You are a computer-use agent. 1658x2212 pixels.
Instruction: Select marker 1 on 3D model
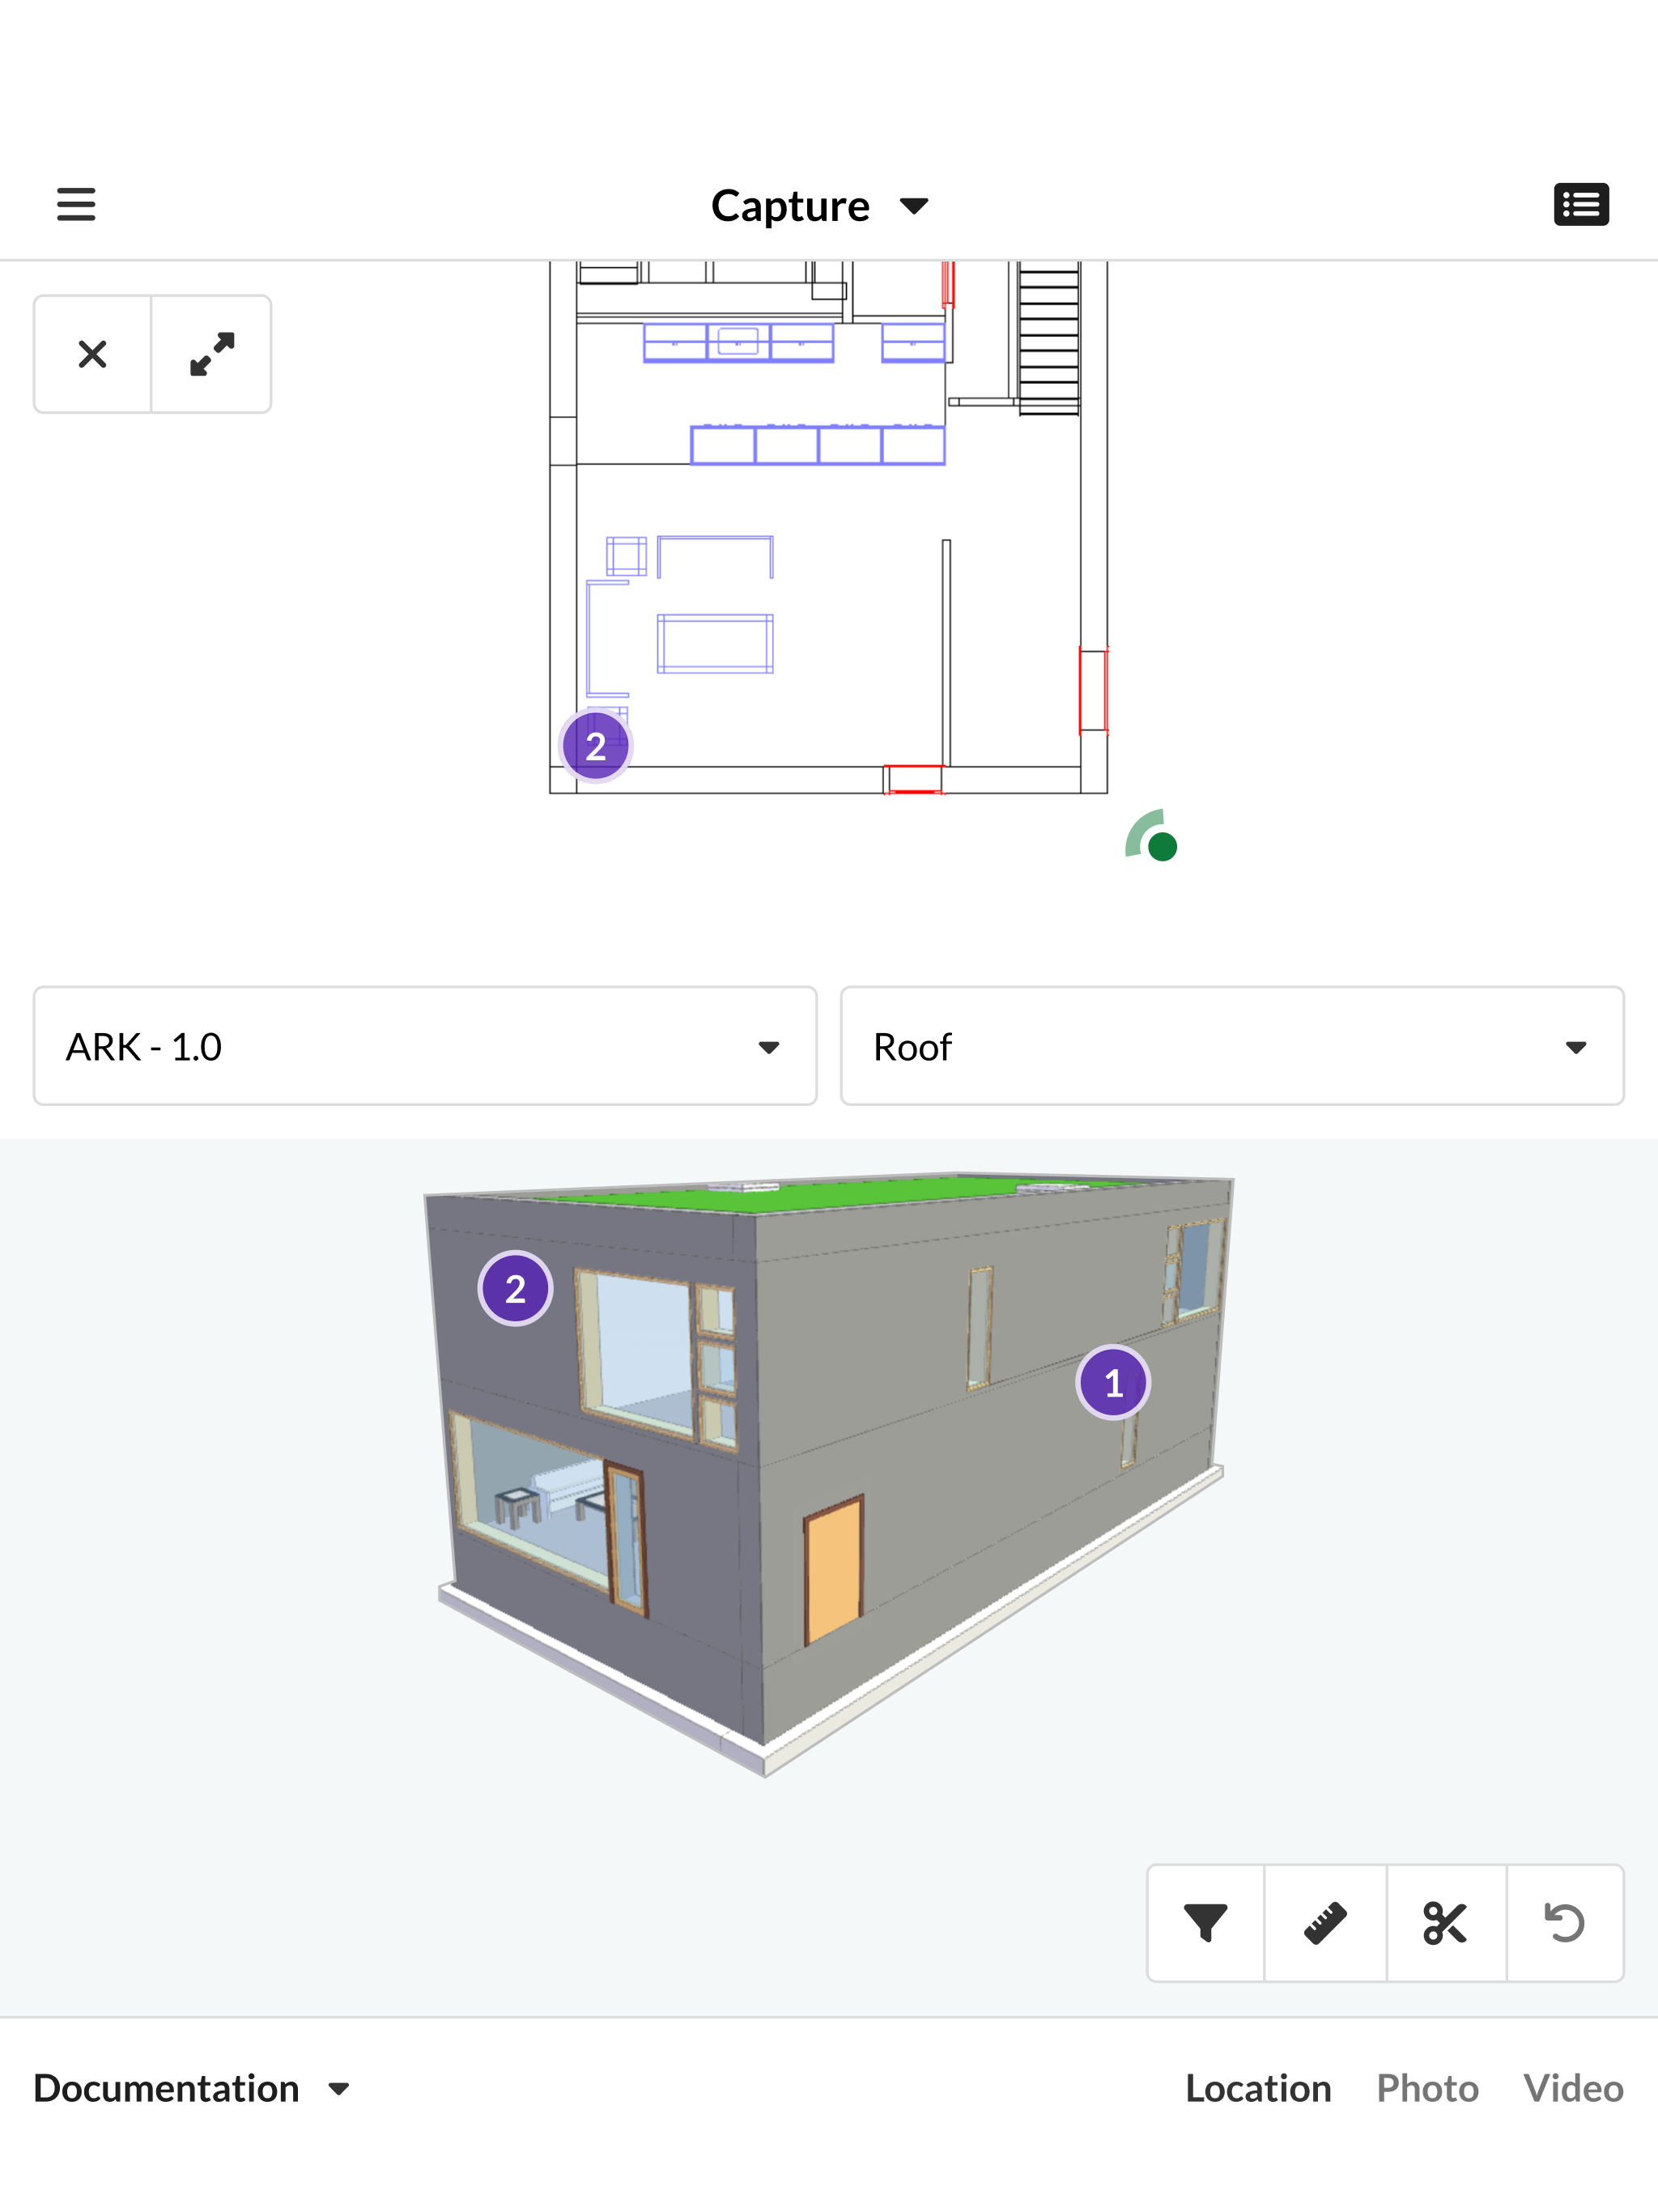[1113, 1382]
